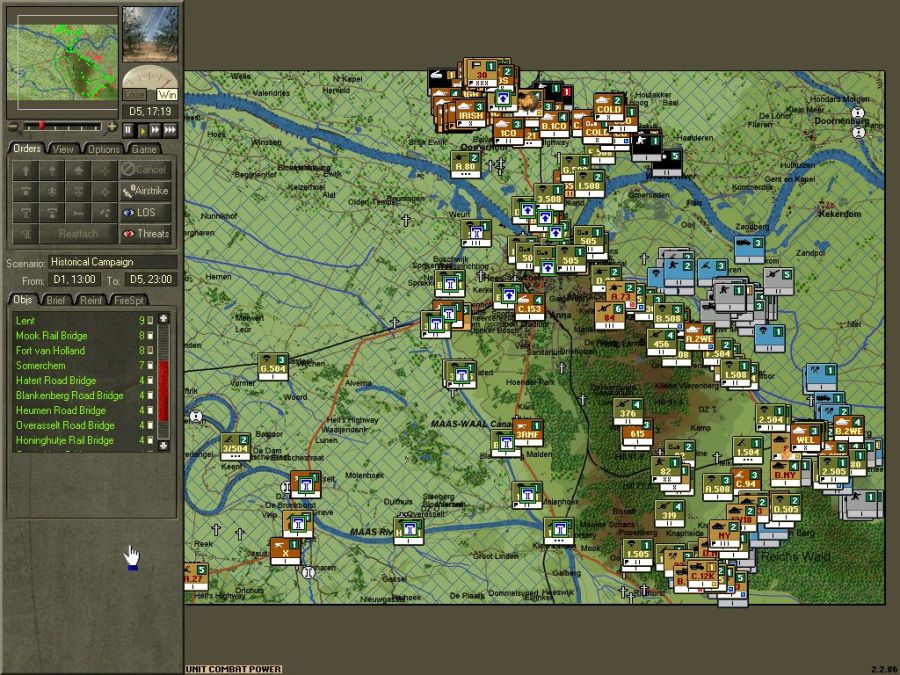
Task: Open the Brief tab
Action: pyautogui.click(x=56, y=300)
